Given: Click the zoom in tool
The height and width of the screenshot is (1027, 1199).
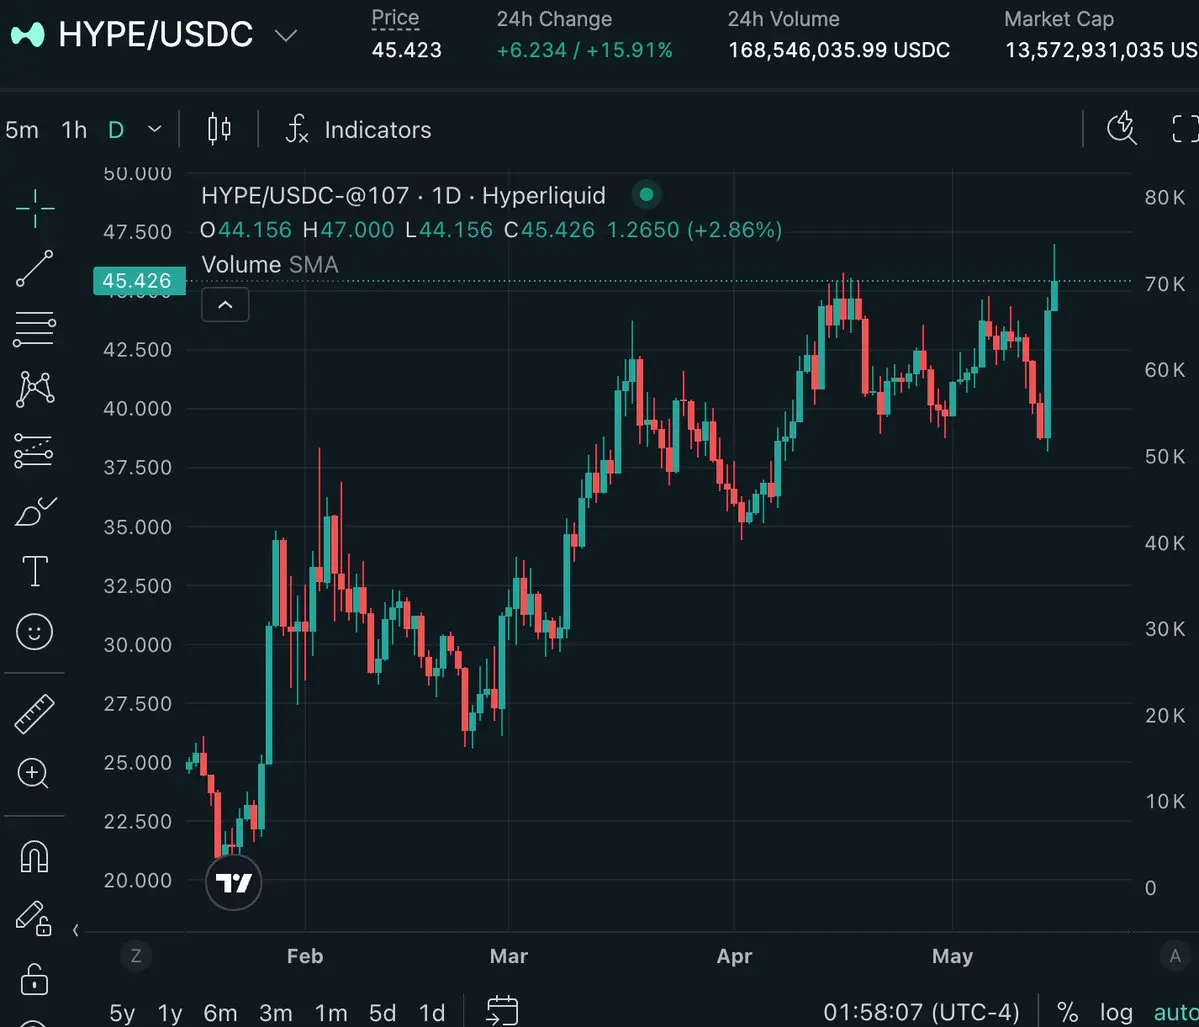Looking at the screenshot, I should 33,773.
